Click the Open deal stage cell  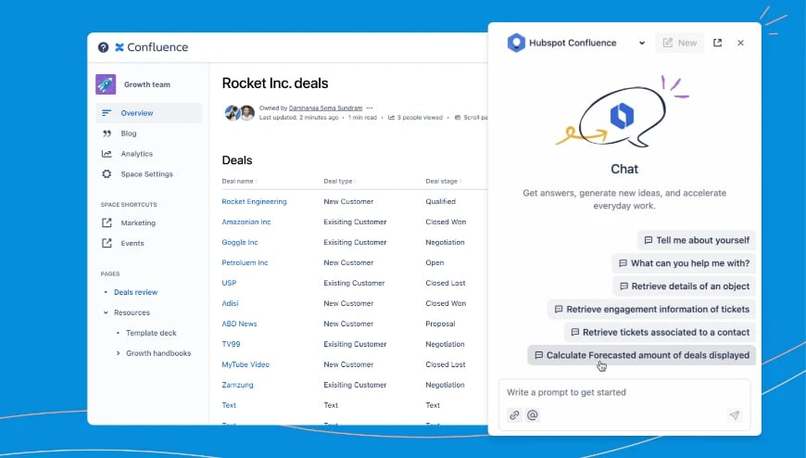tap(434, 263)
